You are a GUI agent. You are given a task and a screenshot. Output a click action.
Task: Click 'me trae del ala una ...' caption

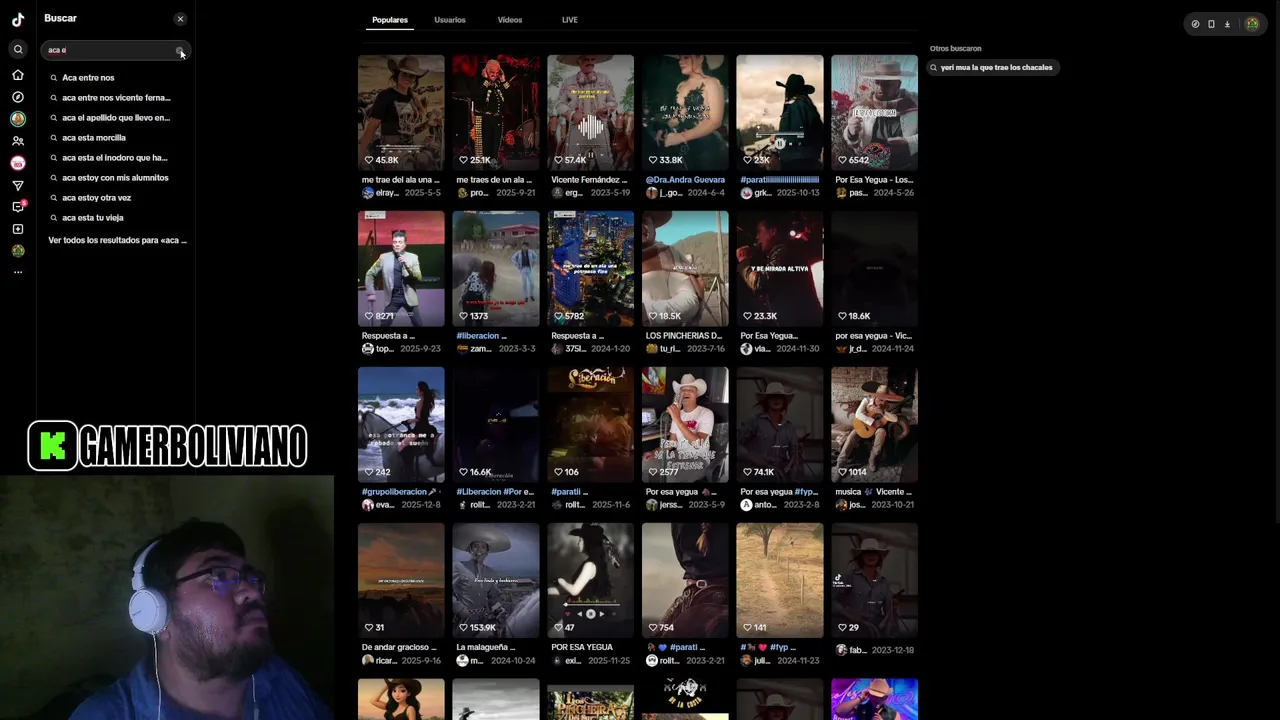(400, 180)
